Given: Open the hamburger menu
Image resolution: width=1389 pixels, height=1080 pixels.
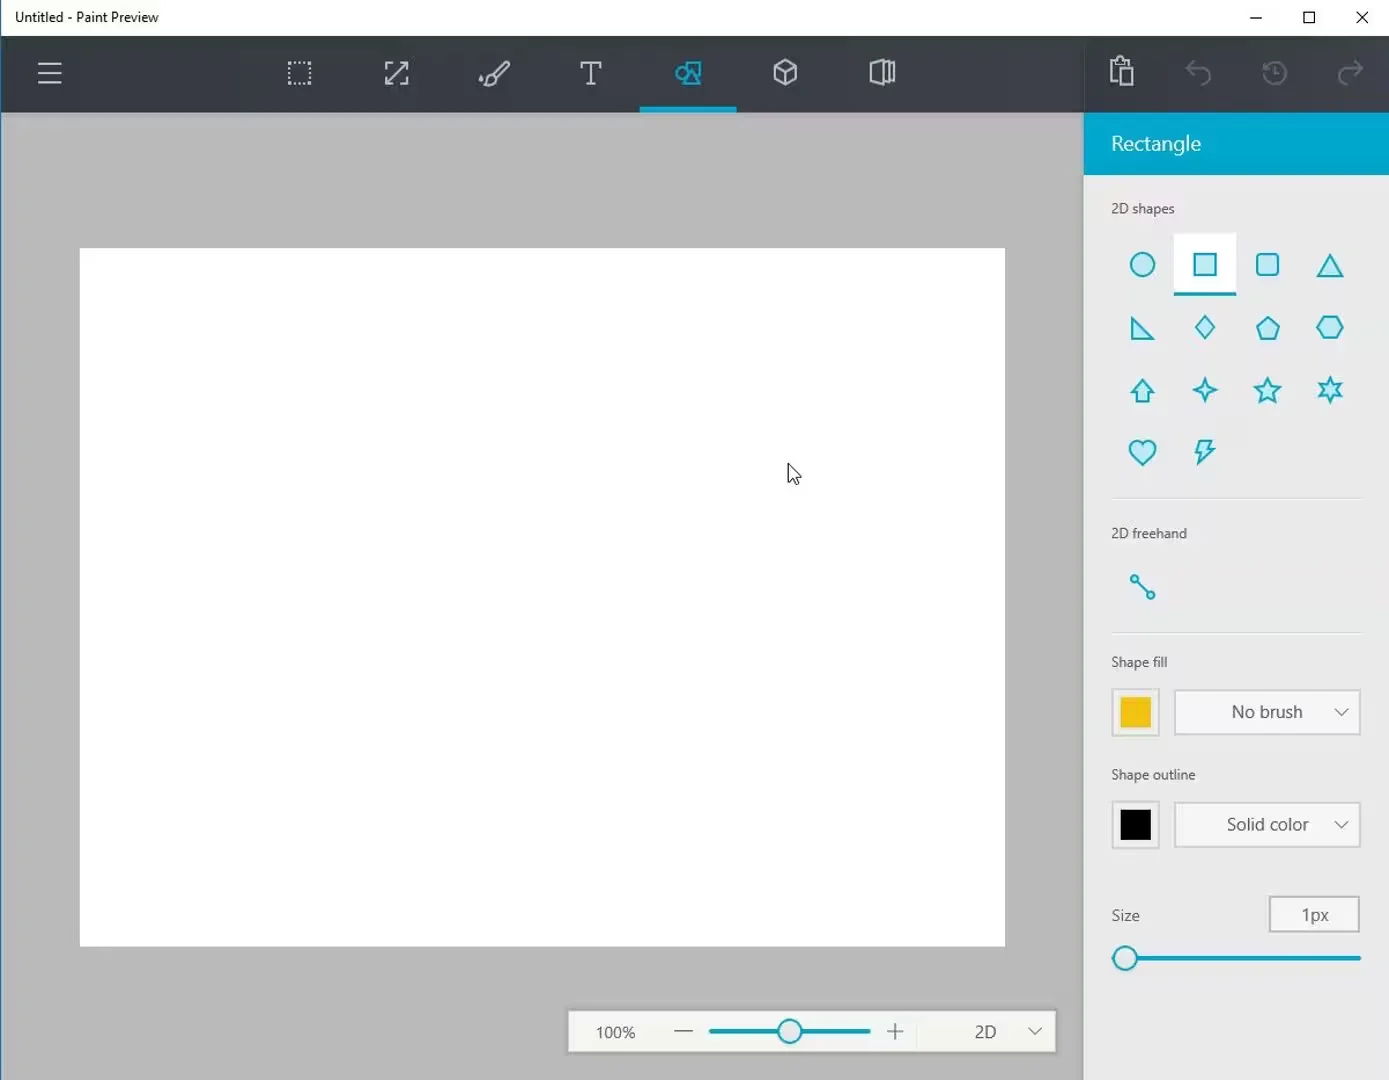Looking at the screenshot, I should click(x=50, y=73).
